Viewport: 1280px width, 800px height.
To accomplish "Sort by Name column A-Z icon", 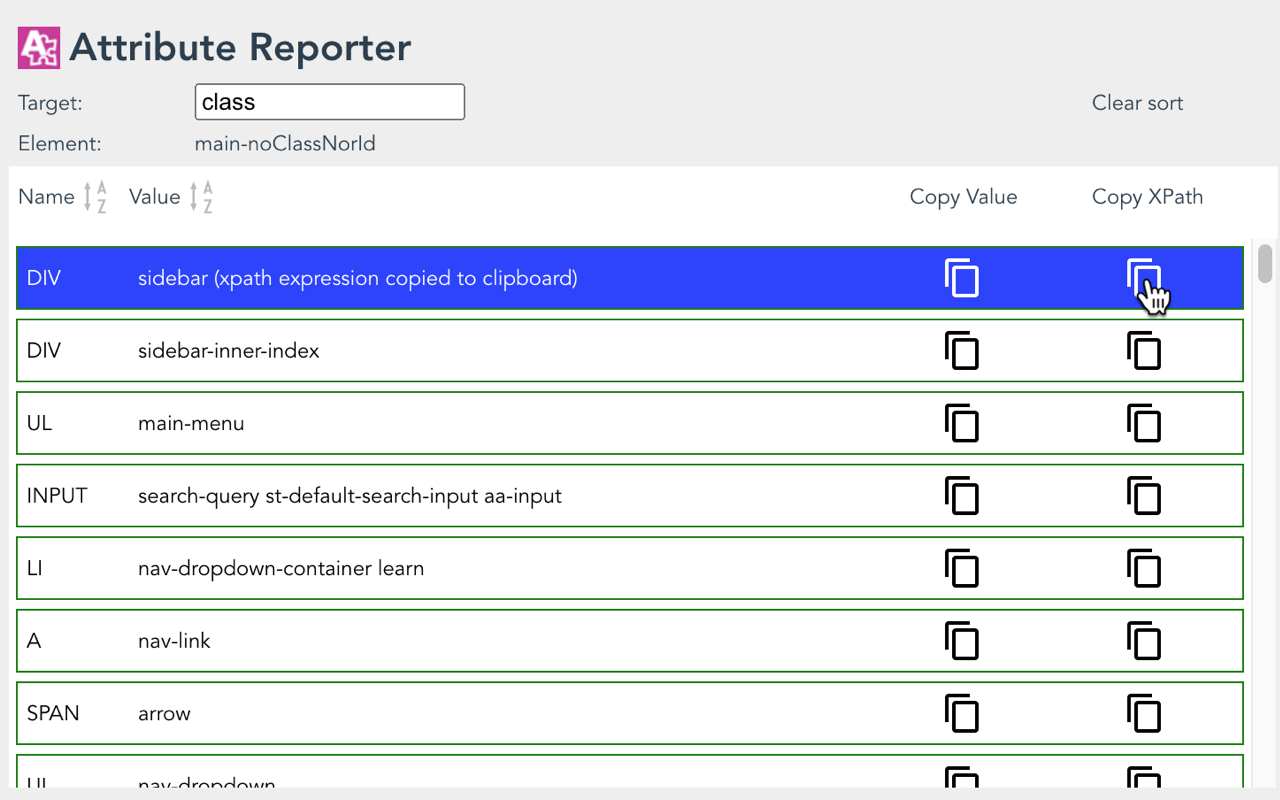I will coord(95,197).
